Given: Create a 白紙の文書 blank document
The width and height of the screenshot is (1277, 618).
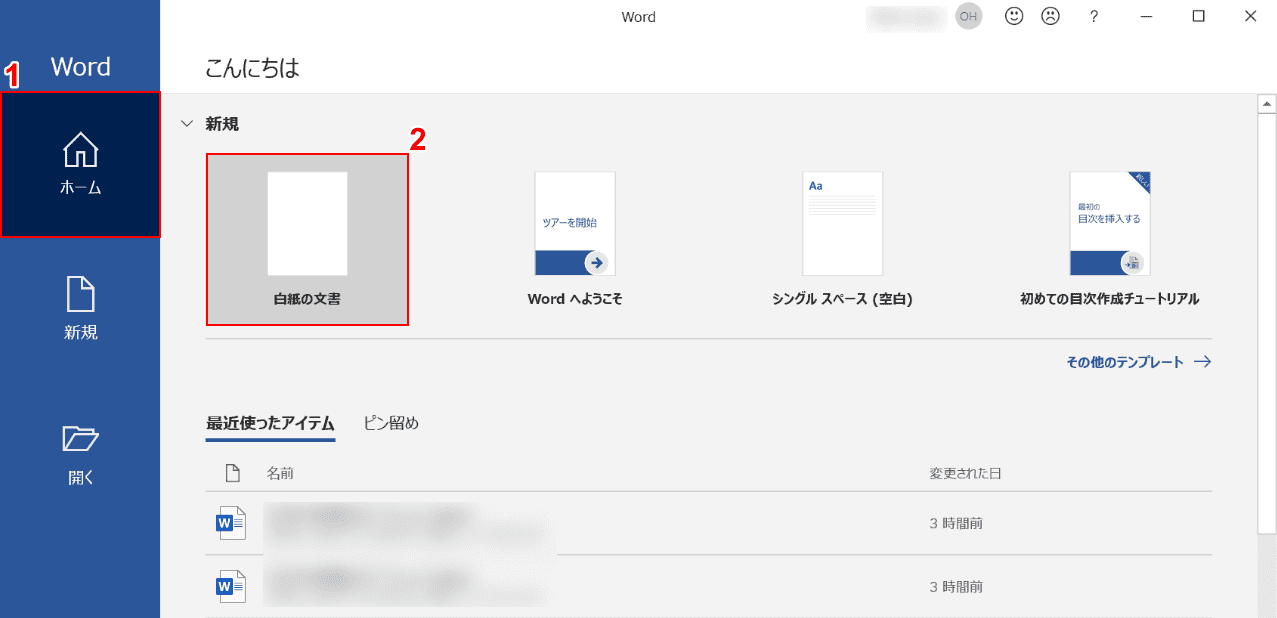Looking at the screenshot, I should tap(307, 239).
